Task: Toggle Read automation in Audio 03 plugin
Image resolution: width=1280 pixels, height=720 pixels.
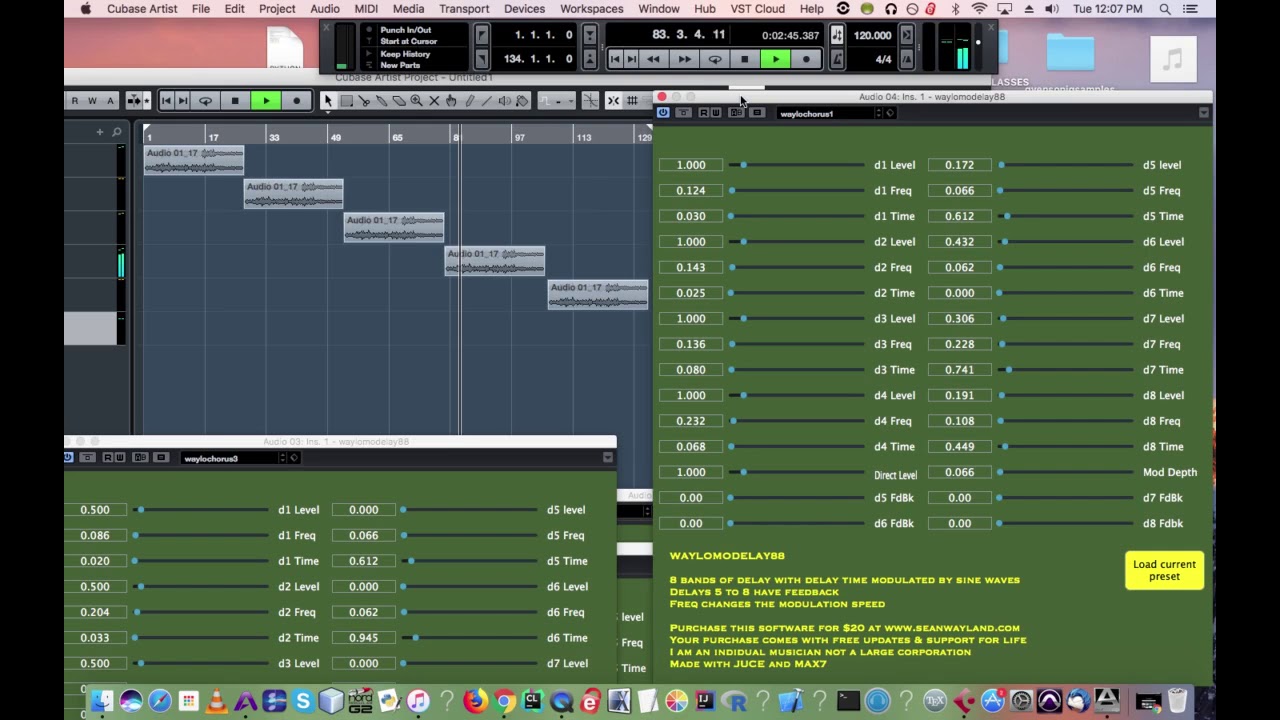Action: 108,458
